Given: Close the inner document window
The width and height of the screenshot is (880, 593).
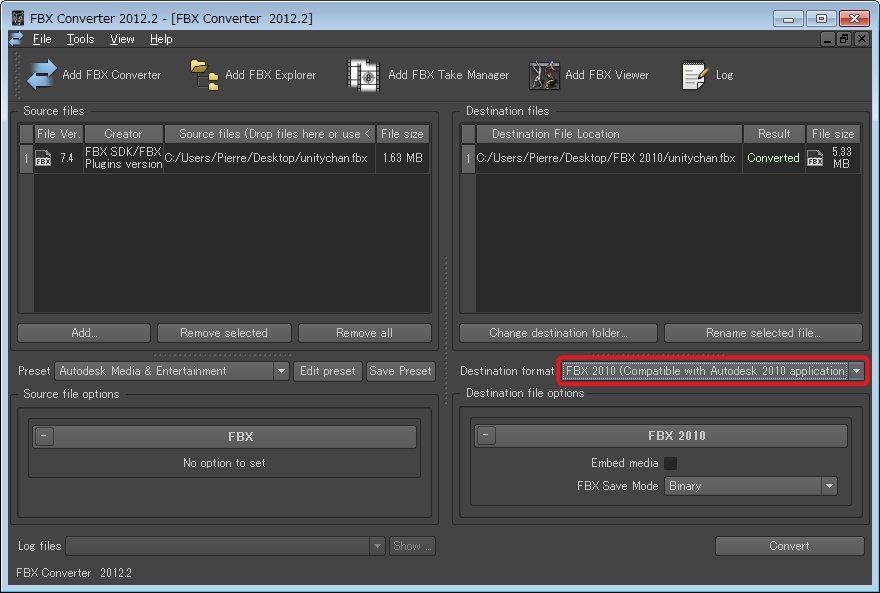Looking at the screenshot, I should tap(861, 39).
